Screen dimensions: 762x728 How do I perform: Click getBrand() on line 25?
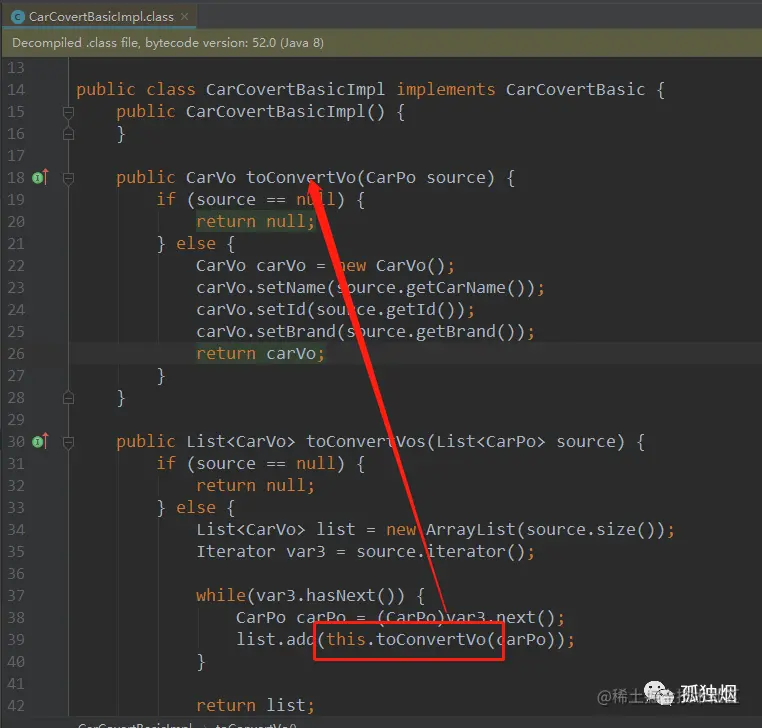click(x=470, y=331)
